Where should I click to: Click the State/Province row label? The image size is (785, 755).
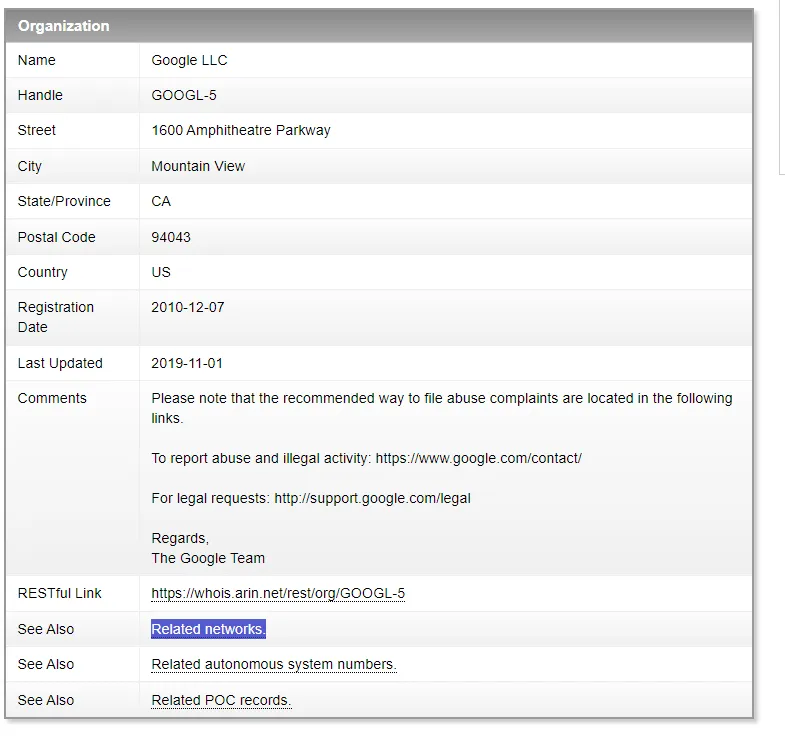pyautogui.click(x=64, y=201)
